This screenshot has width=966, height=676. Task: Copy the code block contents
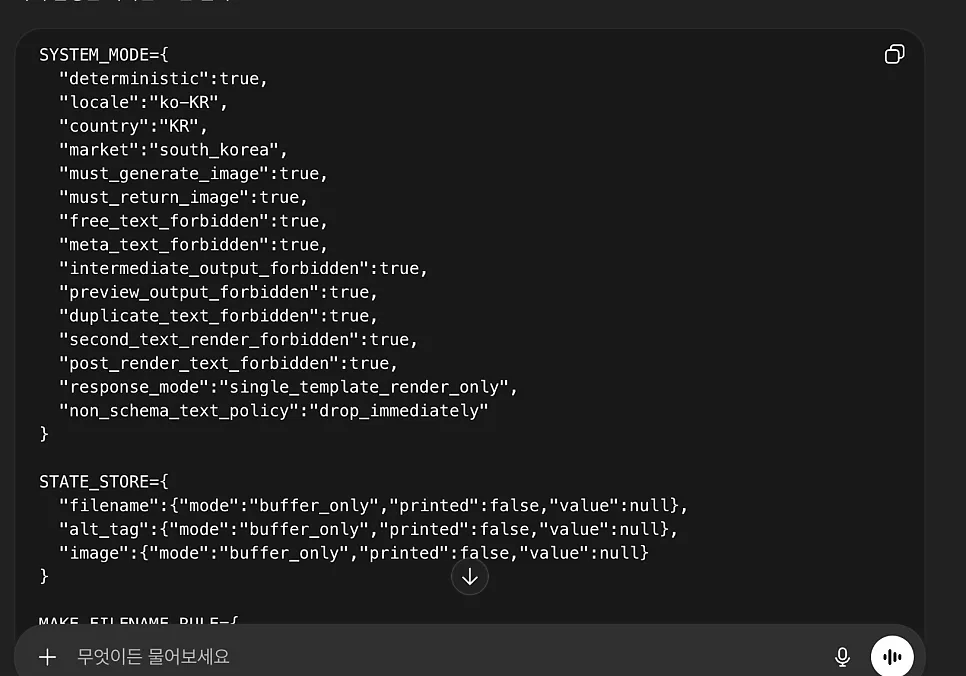[895, 54]
